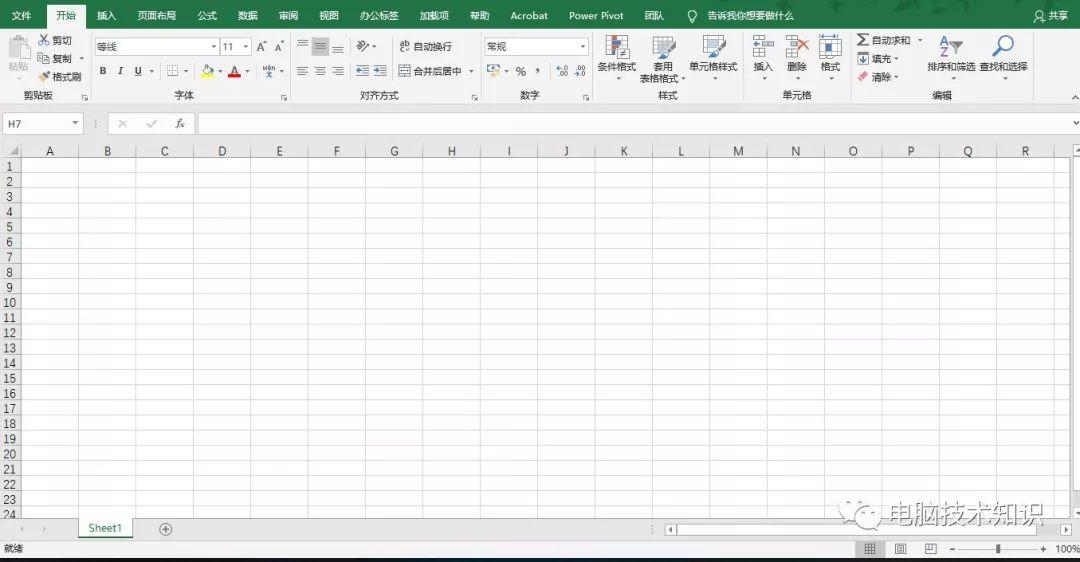The width and height of the screenshot is (1080, 562).
Task: Align text left in cell
Action: [302, 71]
